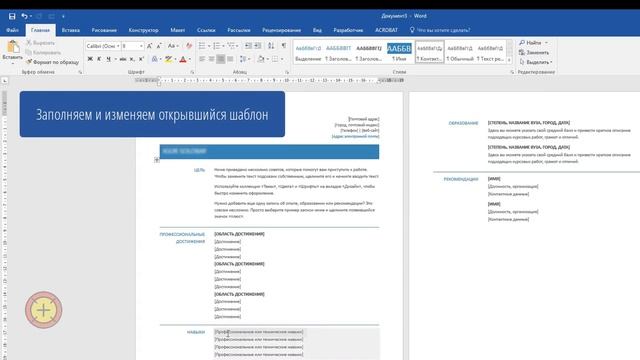Open the Файл tab
Image resolution: width=640 pixels, height=360 pixels.
coord(12,30)
